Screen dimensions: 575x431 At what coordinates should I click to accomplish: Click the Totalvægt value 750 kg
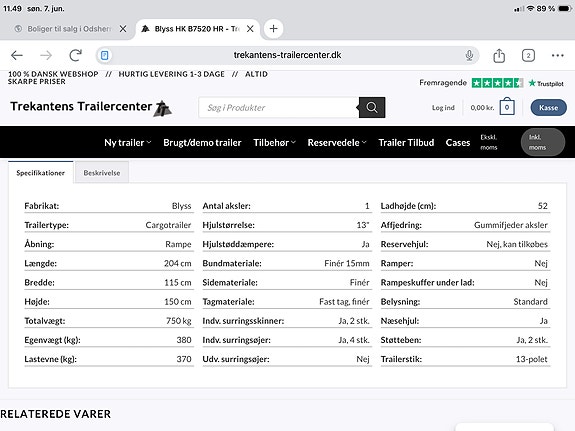[x=179, y=321]
